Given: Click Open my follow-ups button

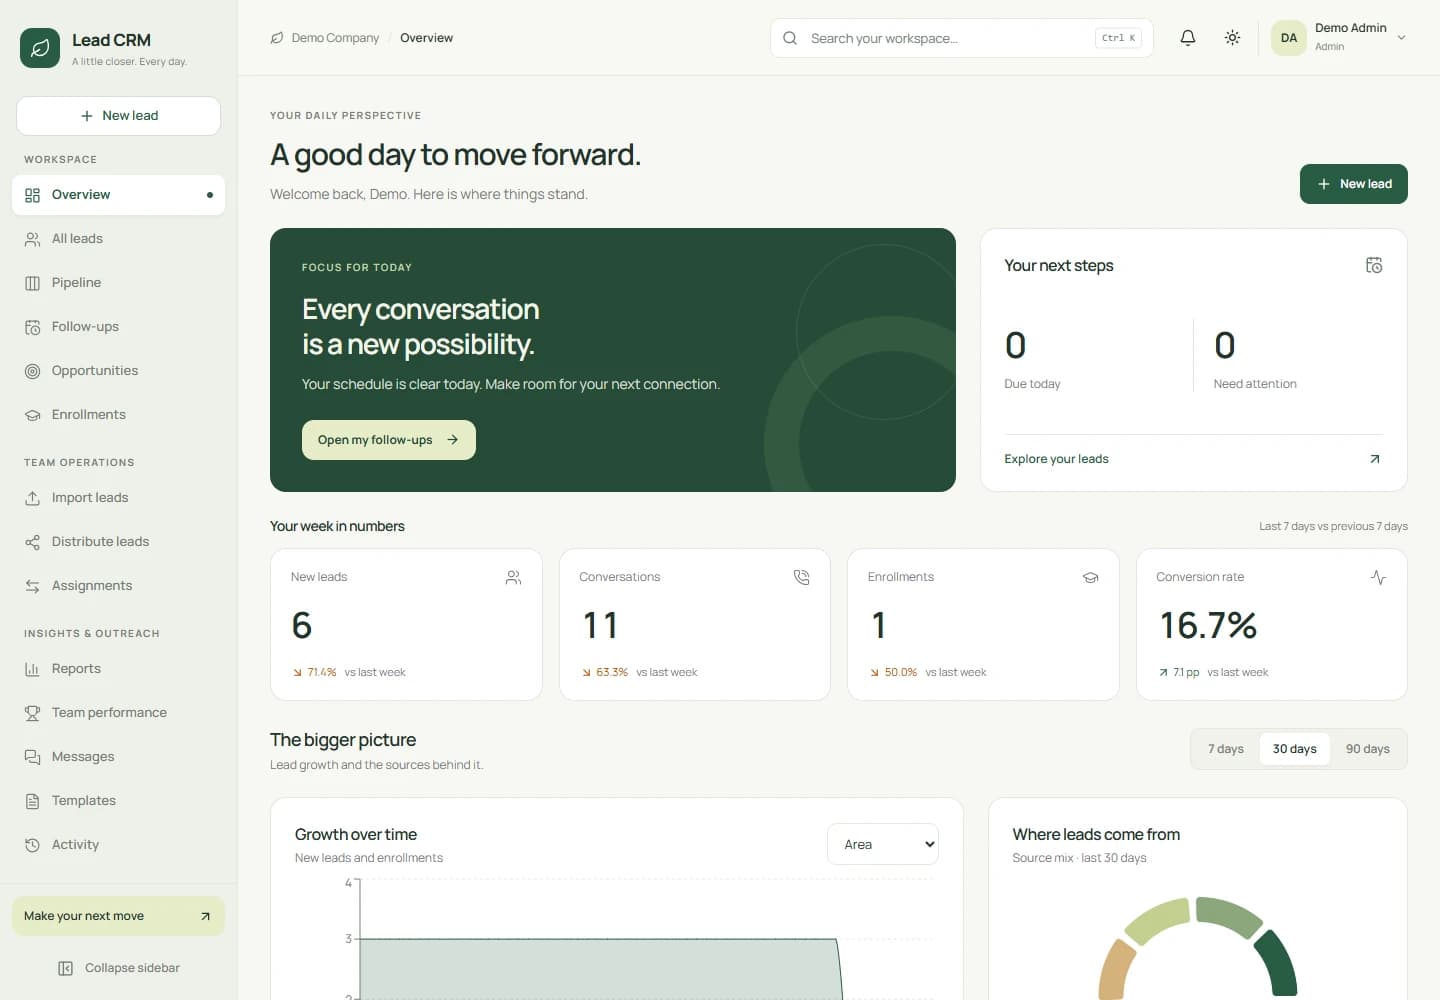Looking at the screenshot, I should 388,440.
